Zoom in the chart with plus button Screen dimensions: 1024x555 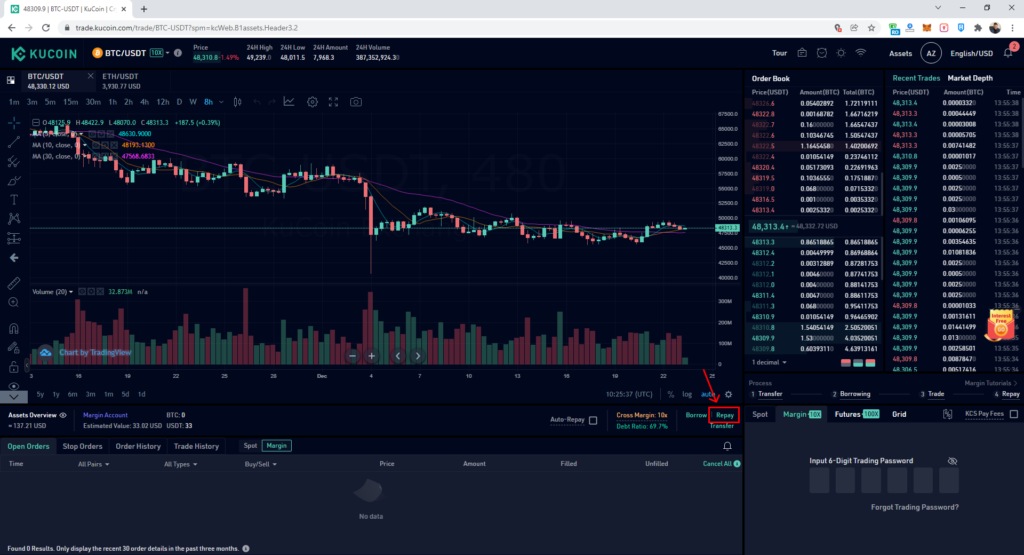pyautogui.click(x=372, y=356)
